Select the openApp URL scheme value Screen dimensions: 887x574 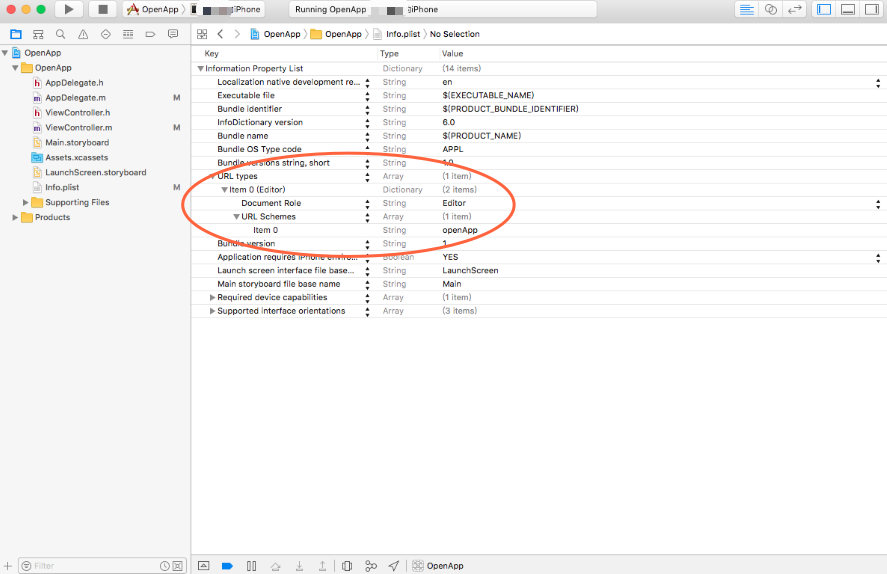(x=460, y=230)
